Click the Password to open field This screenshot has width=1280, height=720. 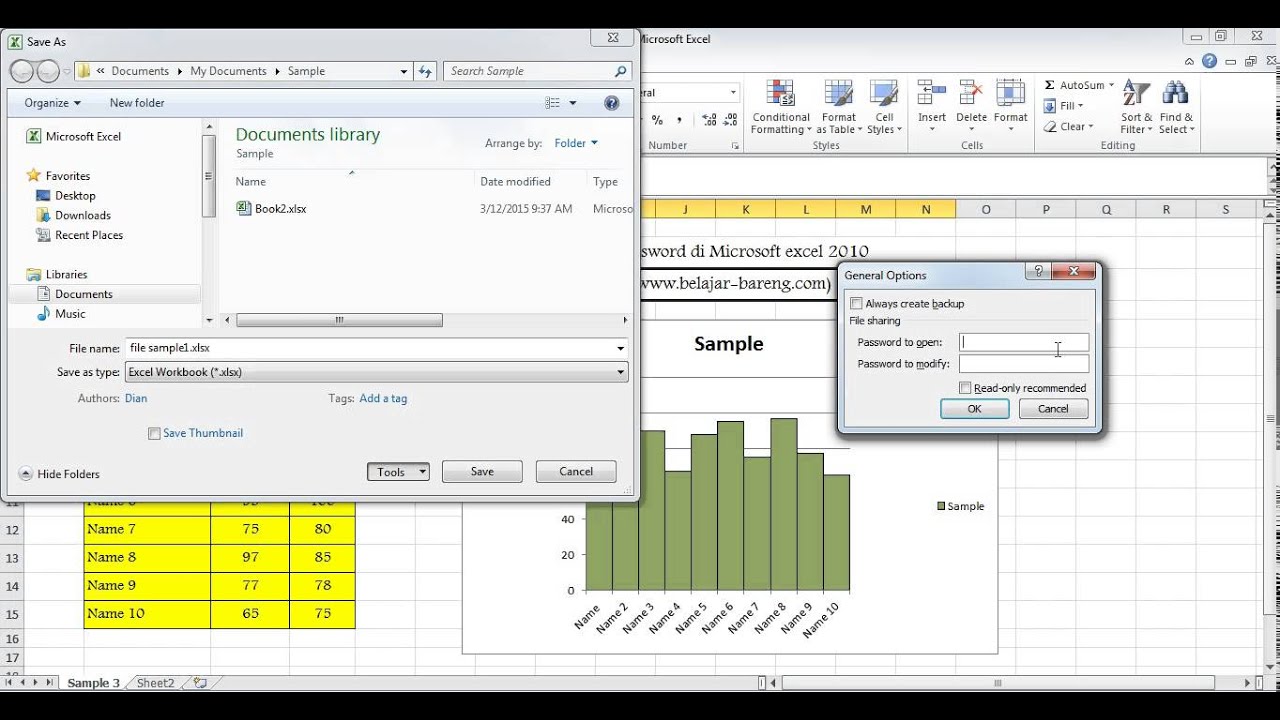click(x=1024, y=342)
